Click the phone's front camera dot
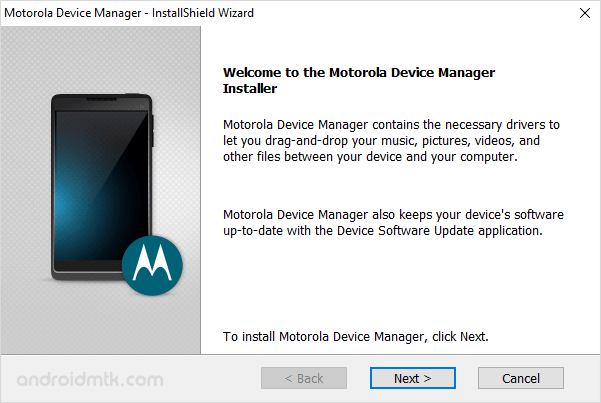 tap(141, 106)
